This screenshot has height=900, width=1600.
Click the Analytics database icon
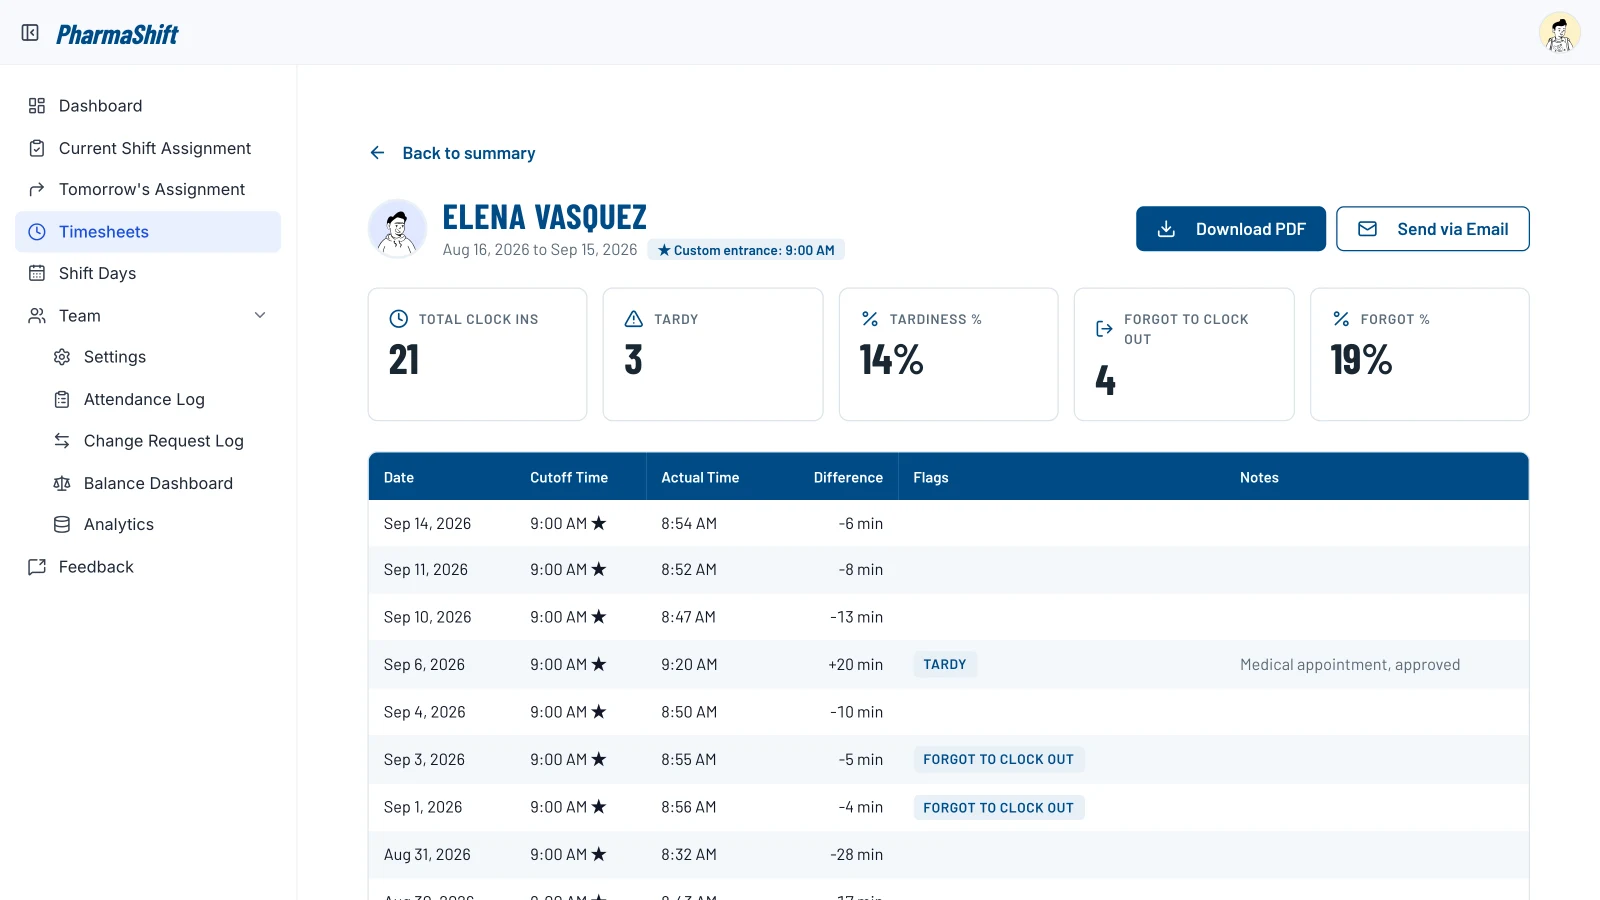[62, 525]
